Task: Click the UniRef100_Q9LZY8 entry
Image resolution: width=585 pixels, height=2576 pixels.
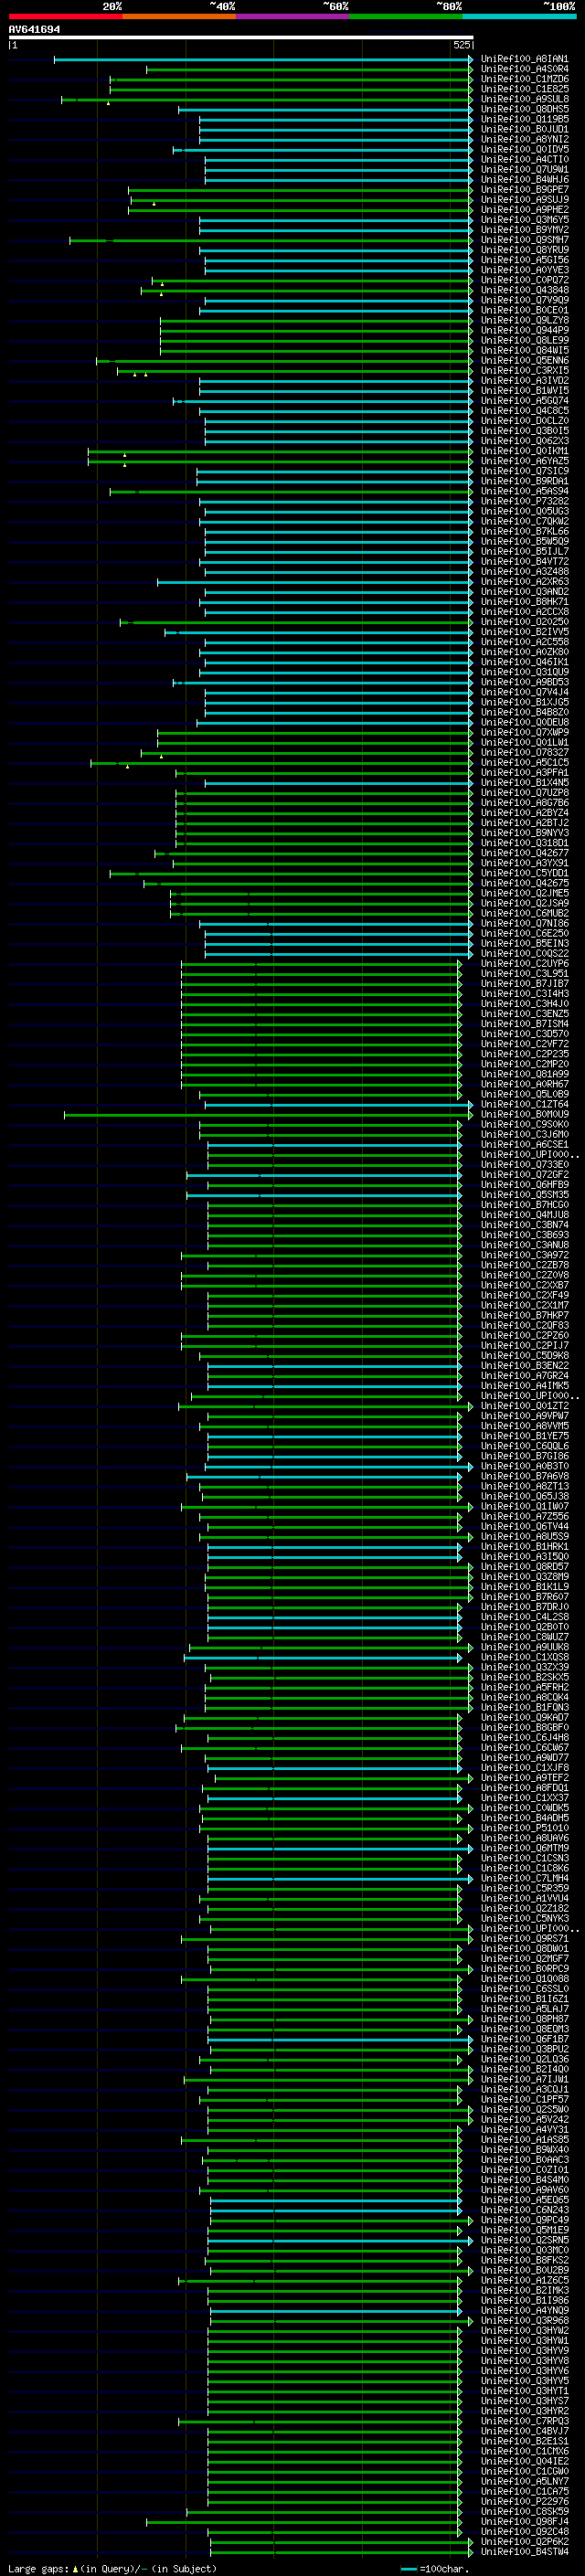Action: 524,320
